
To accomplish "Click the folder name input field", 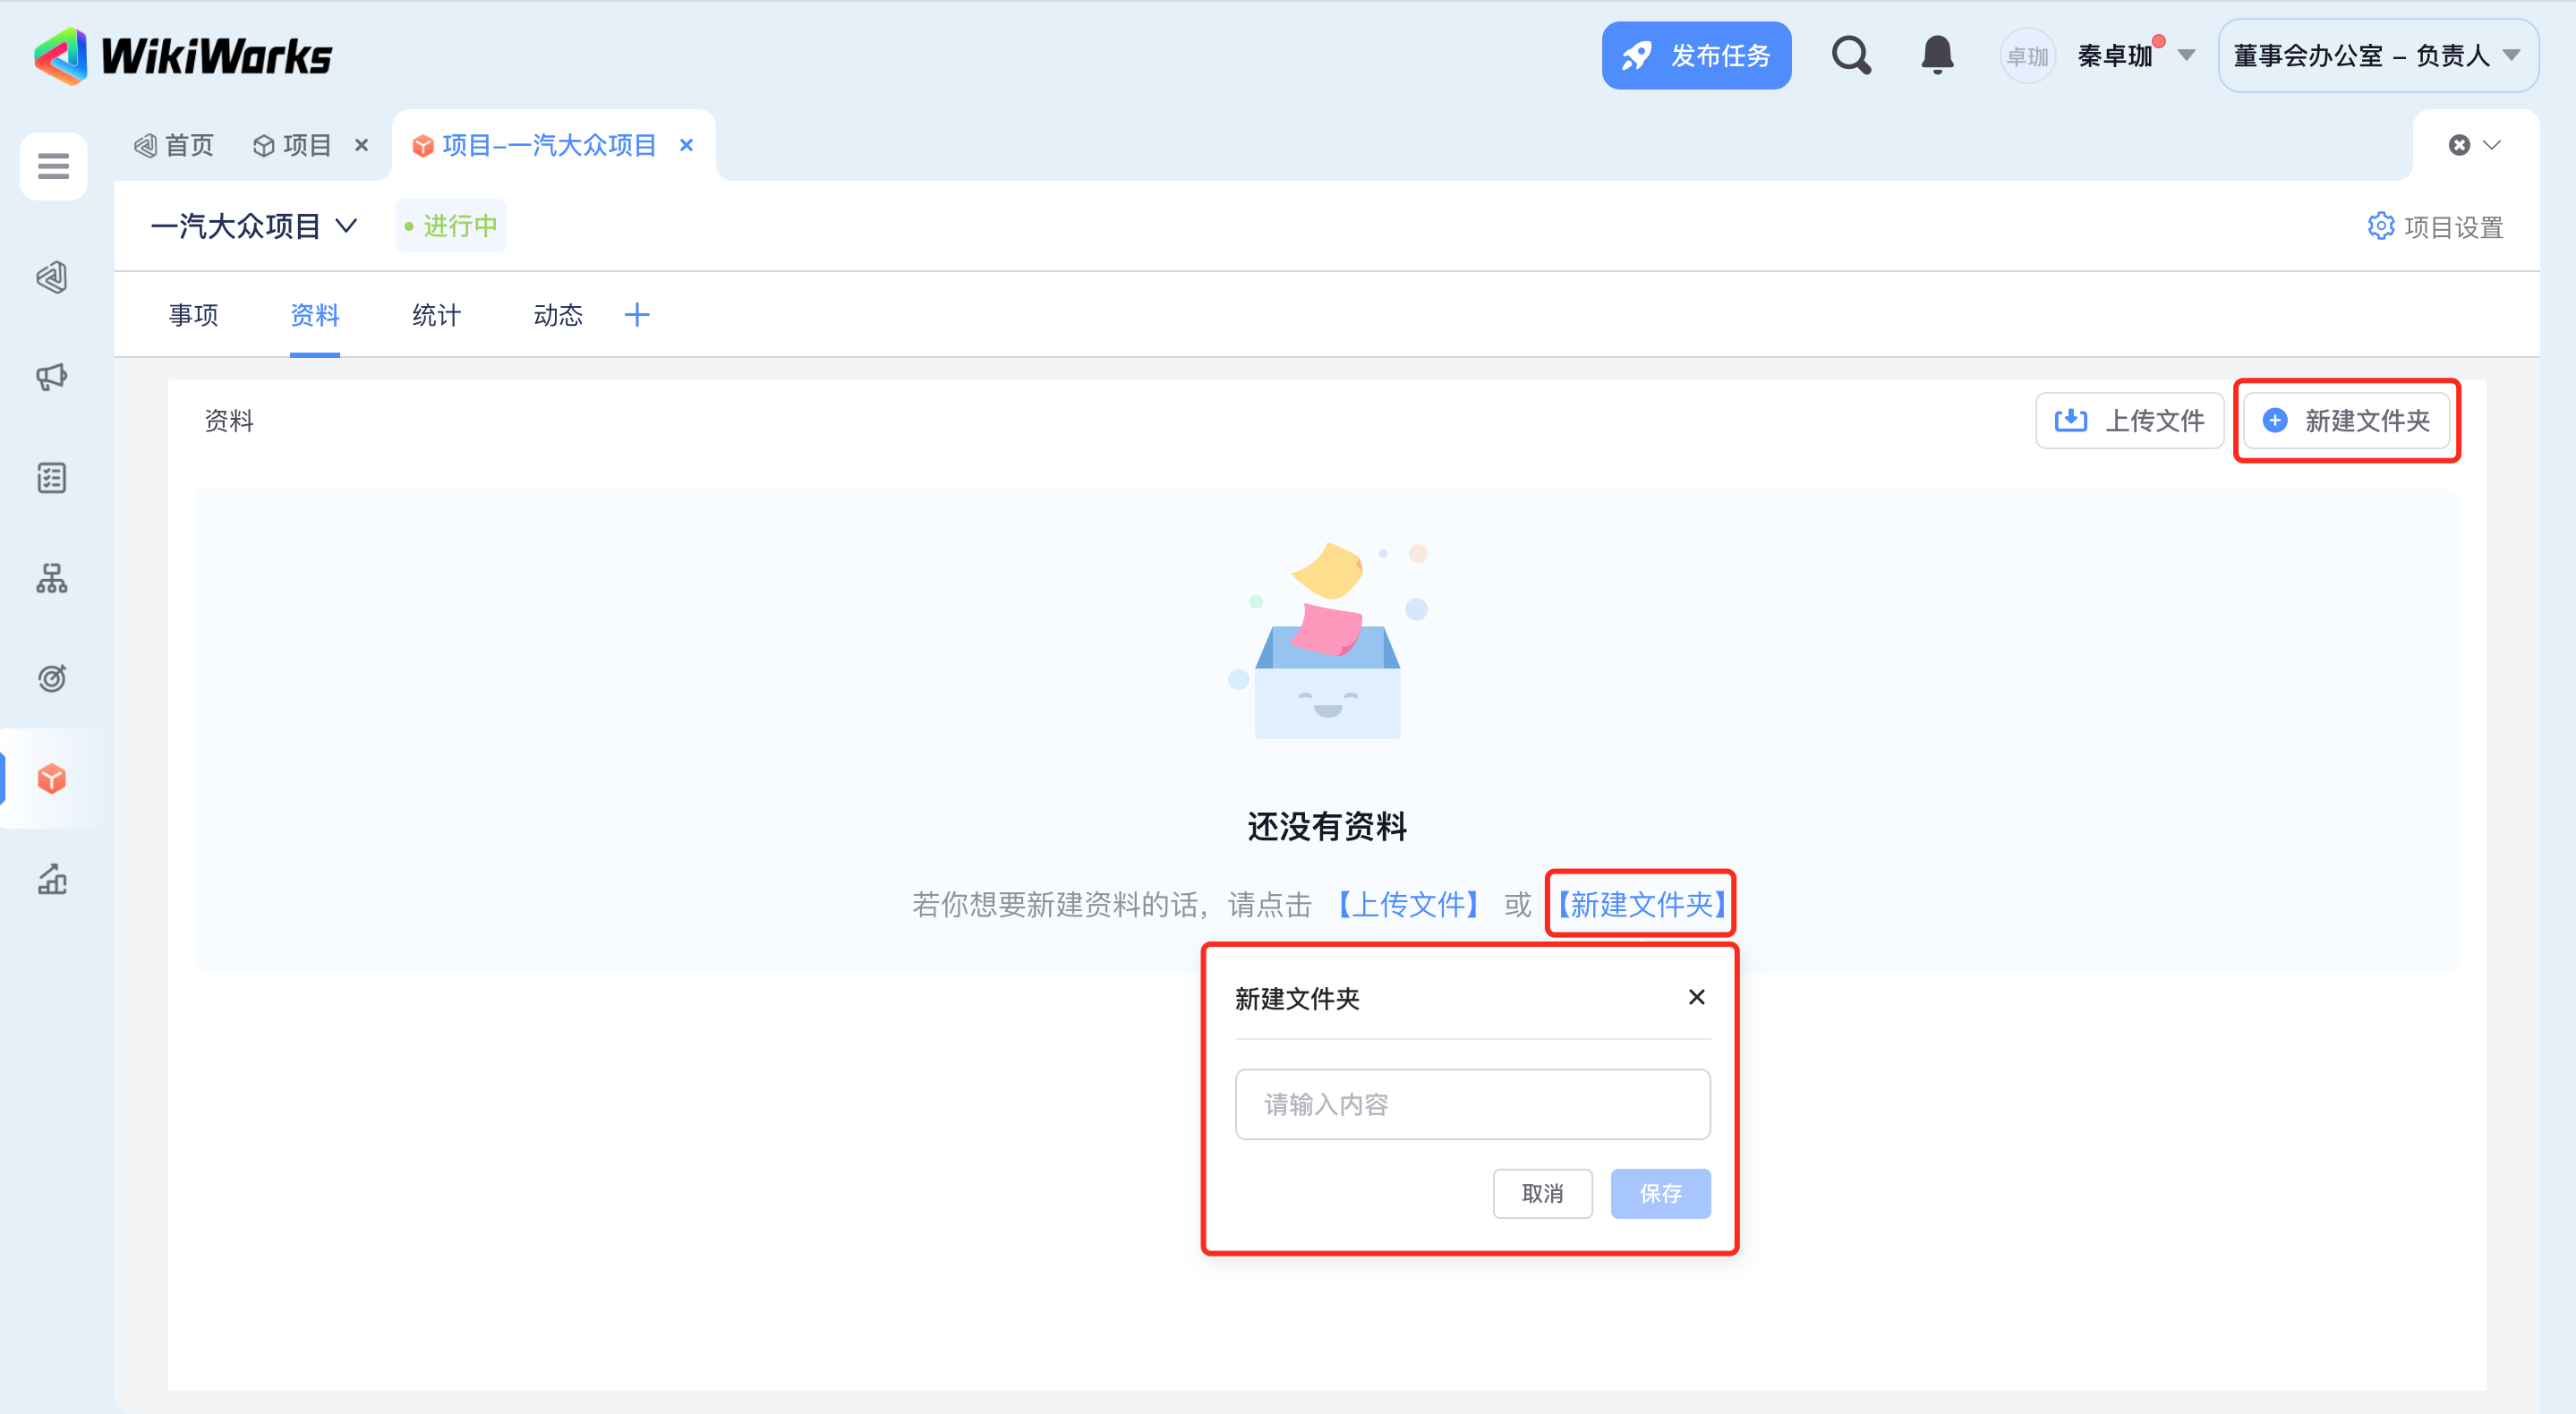I will (1472, 1104).
